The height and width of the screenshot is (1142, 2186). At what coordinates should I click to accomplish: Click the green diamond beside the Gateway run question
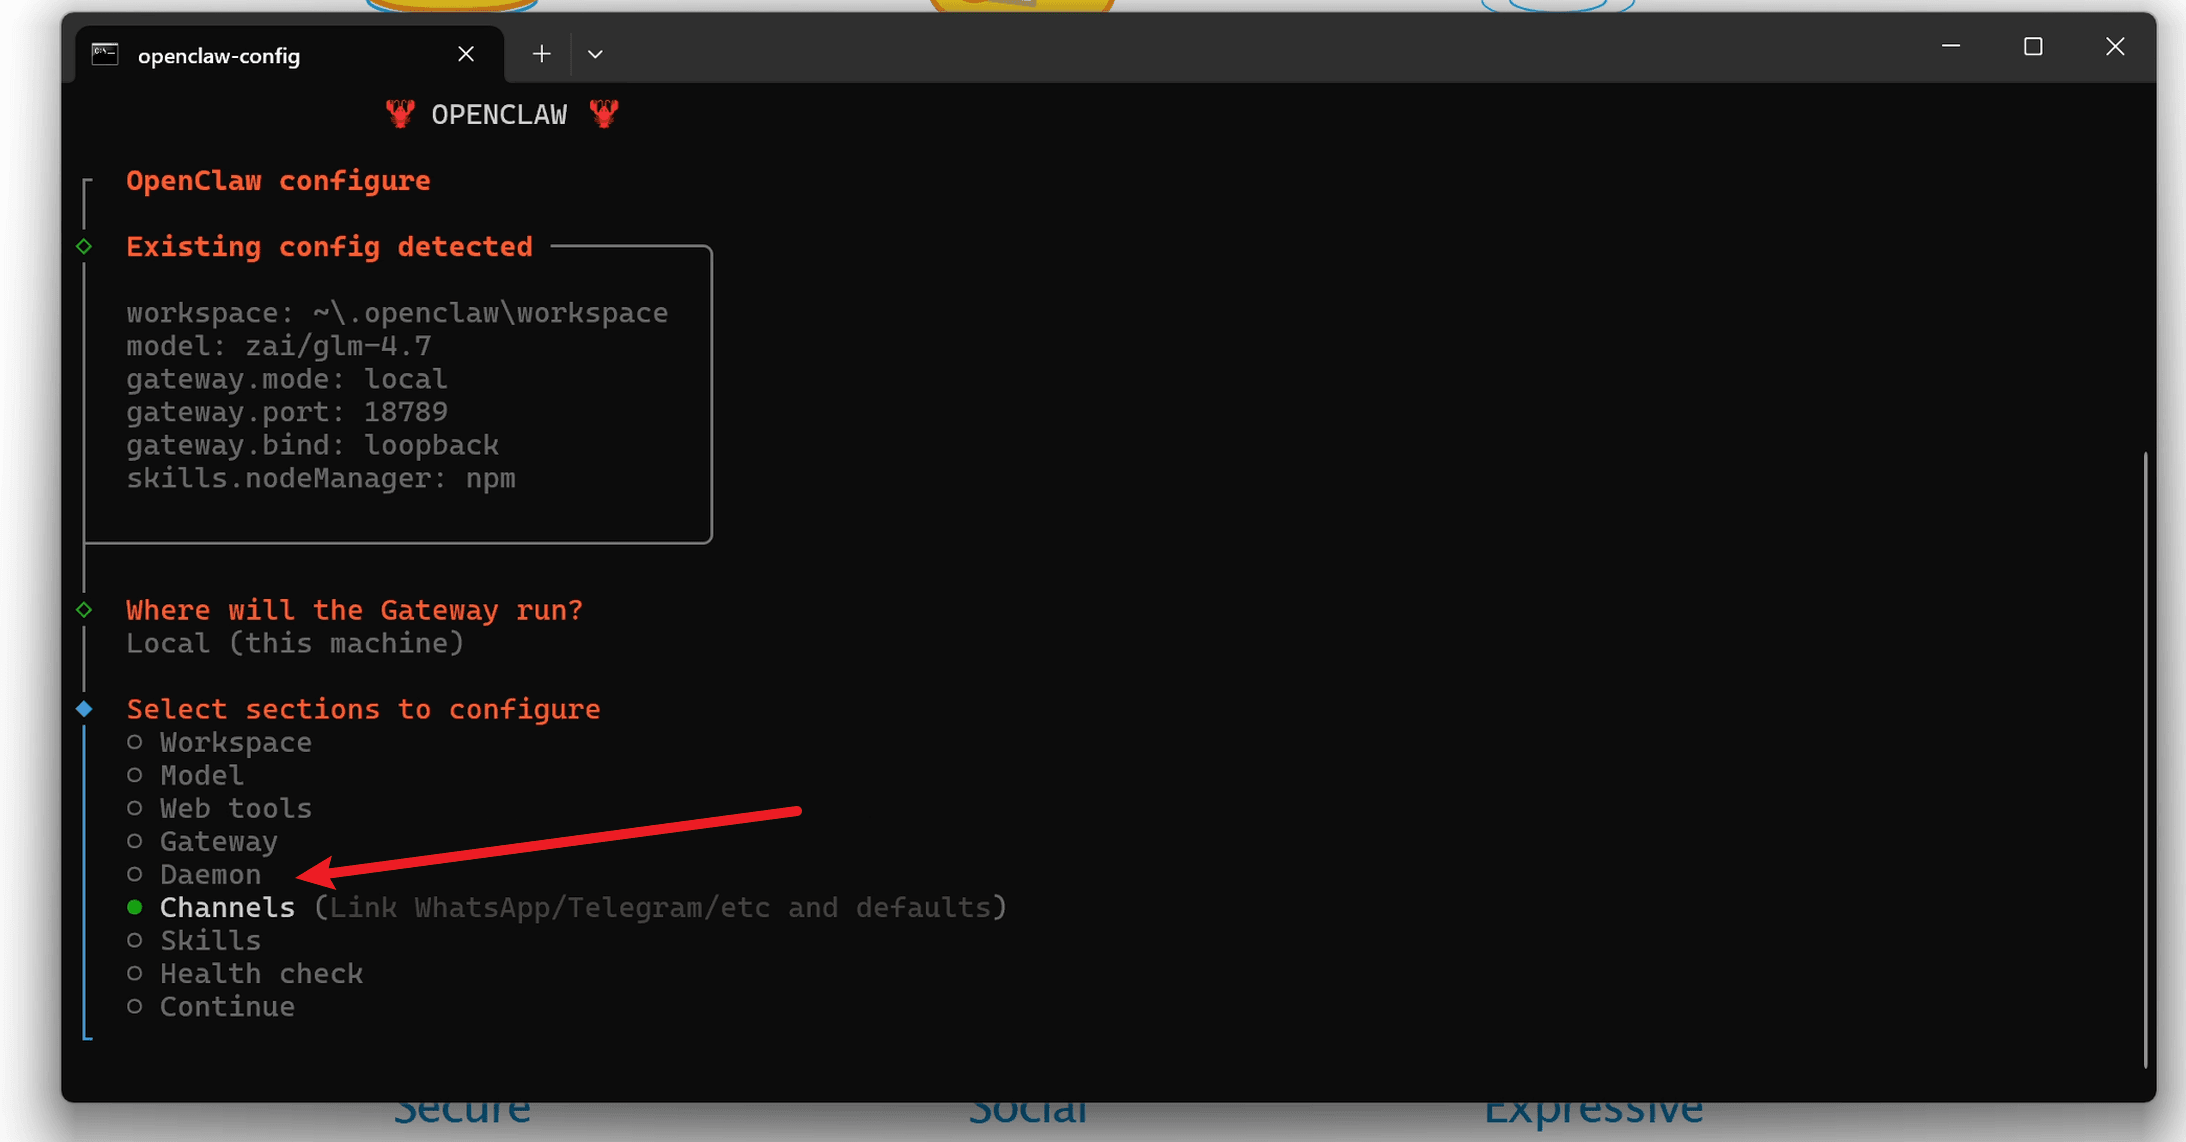pyautogui.click(x=85, y=609)
